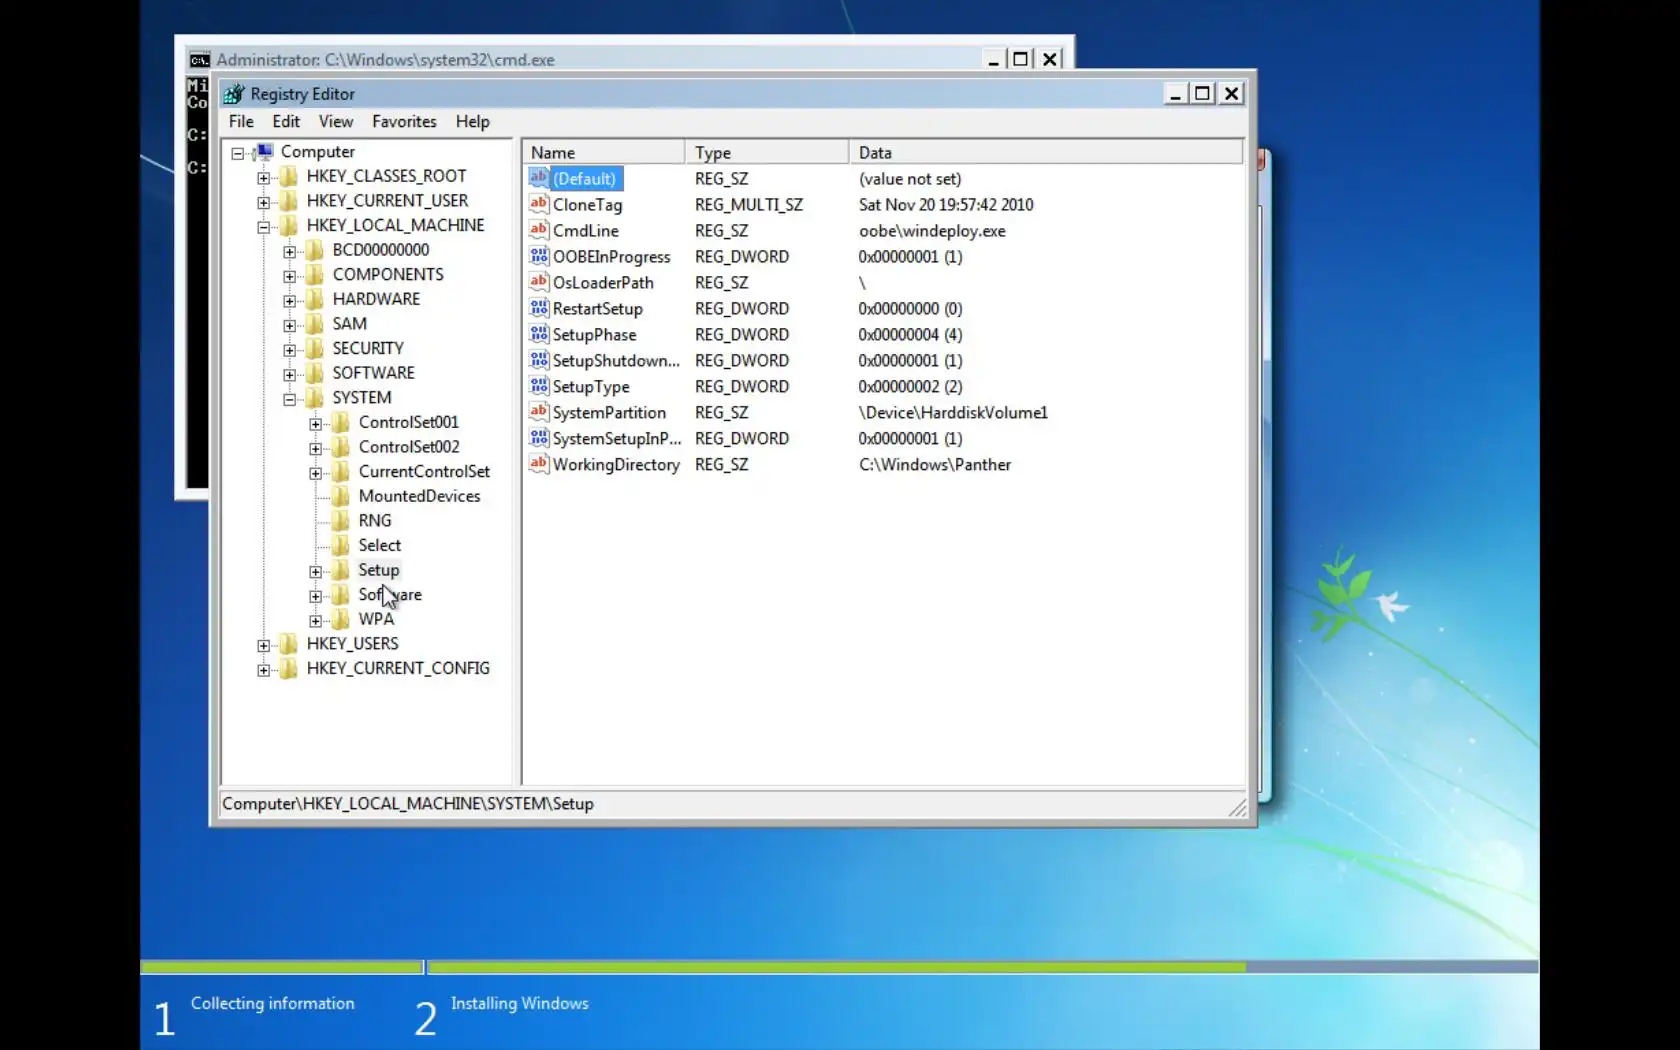Click the HKEY_CLASSES_ROOT folder icon
1680x1050 pixels.
pos(289,177)
